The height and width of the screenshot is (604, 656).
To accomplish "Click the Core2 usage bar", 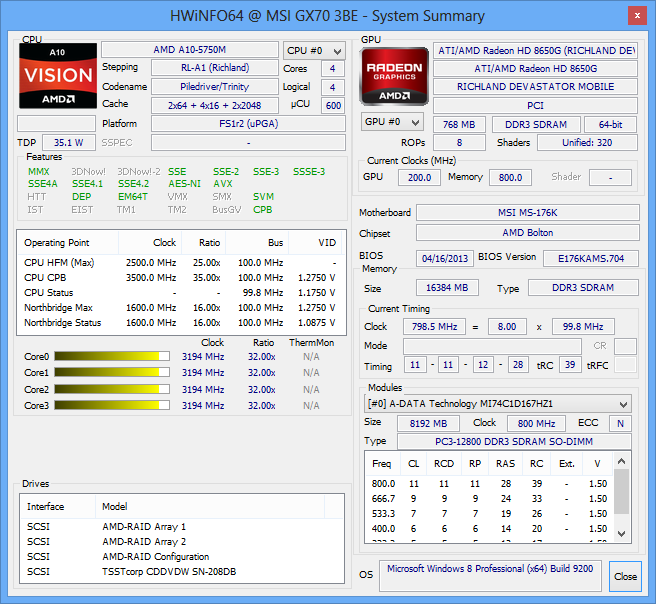I will pyautogui.click(x=112, y=389).
